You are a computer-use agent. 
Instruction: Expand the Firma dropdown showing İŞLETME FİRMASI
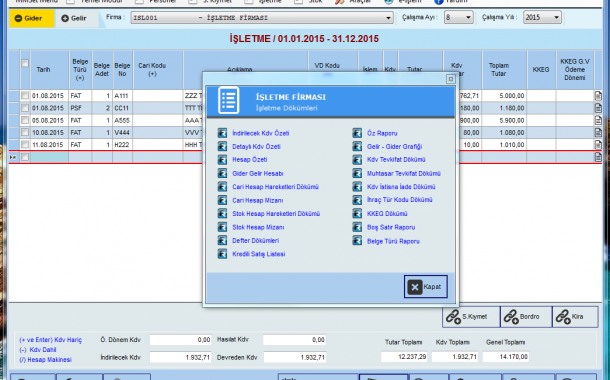coord(262,18)
